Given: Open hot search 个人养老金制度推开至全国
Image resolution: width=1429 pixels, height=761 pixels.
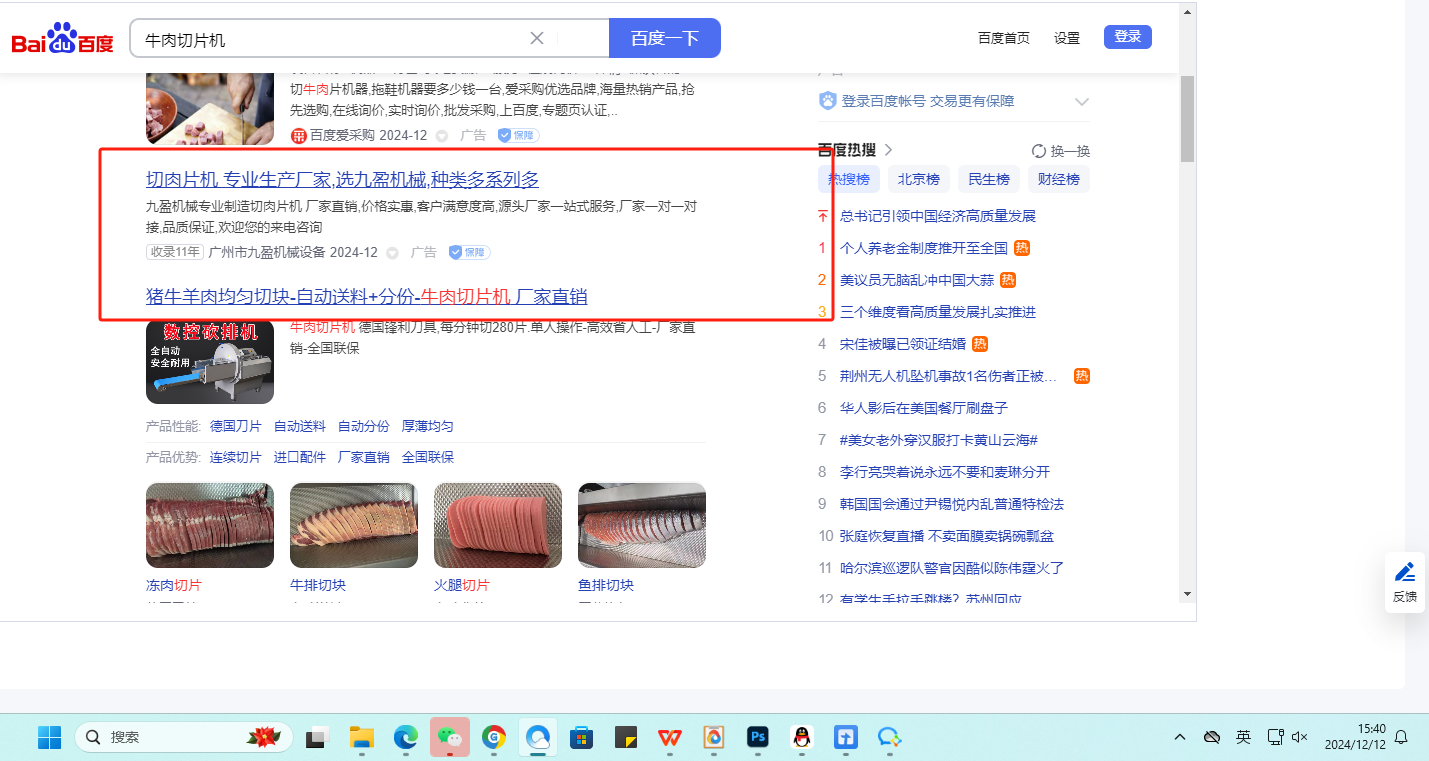Looking at the screenshot, I should pyautogui.click(x=924, y=248).
